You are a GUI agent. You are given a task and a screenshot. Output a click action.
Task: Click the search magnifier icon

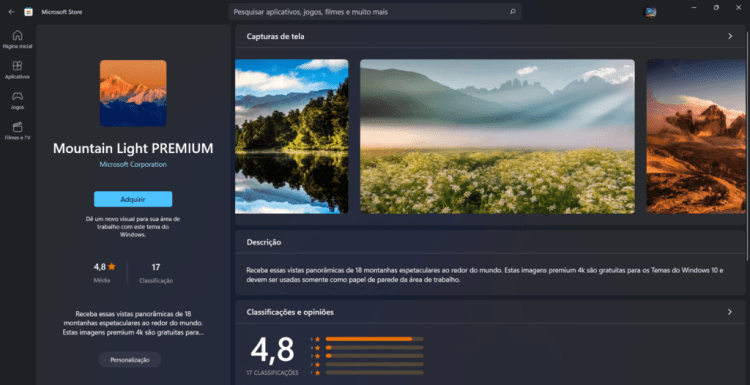click(x=513, y=11)
